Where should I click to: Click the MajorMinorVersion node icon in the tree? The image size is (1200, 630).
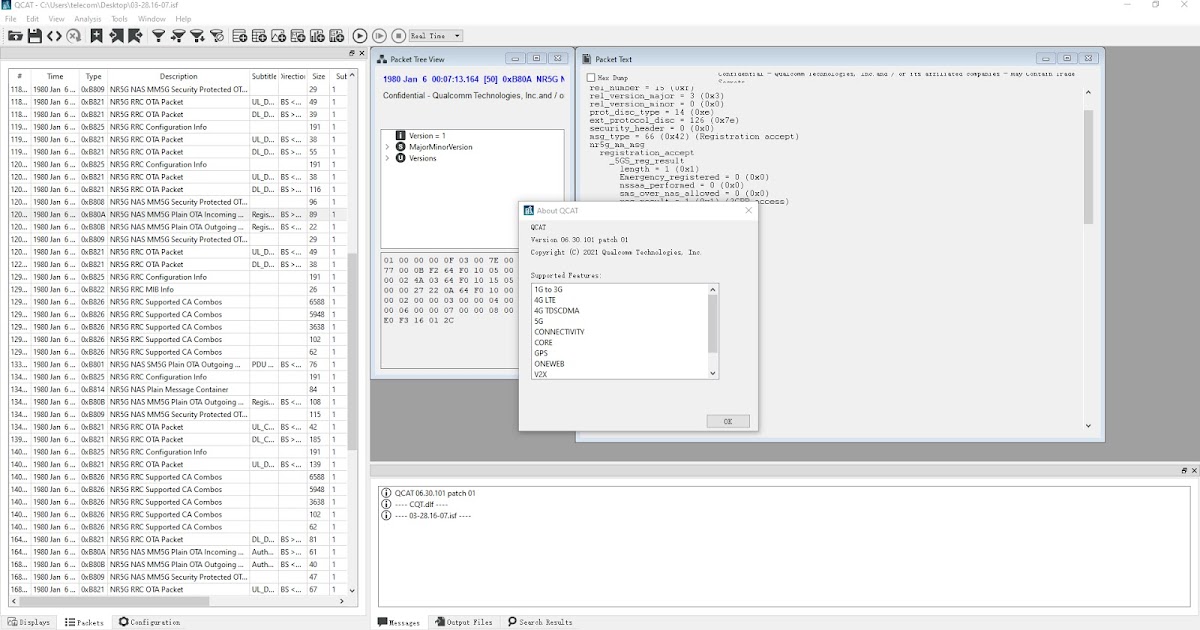point(401,147)
